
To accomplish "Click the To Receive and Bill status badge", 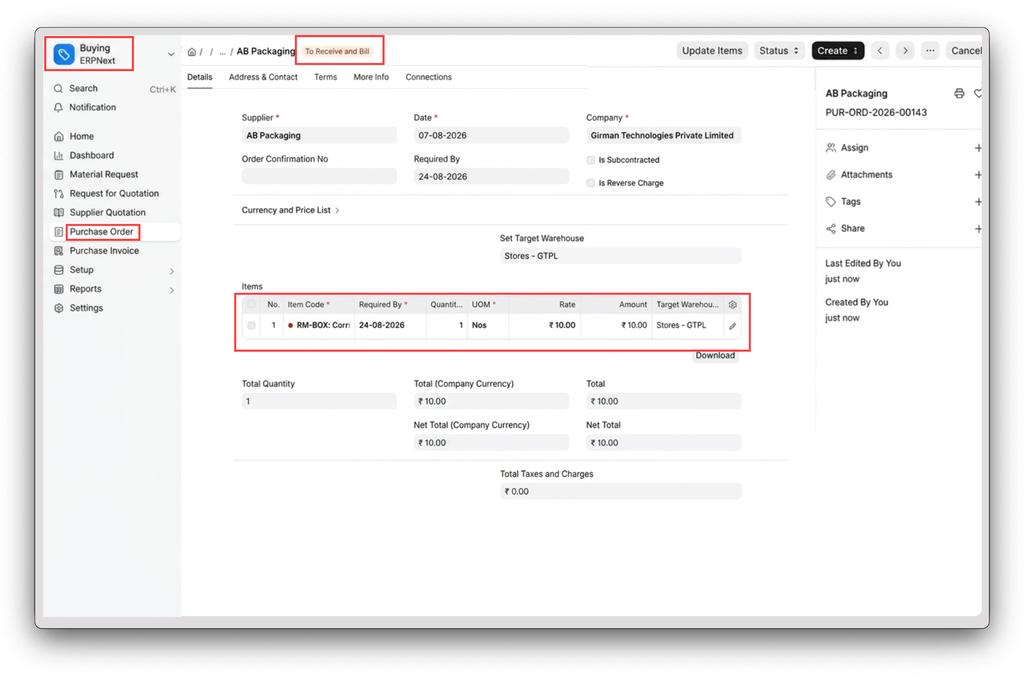I will tap(337, 52).
